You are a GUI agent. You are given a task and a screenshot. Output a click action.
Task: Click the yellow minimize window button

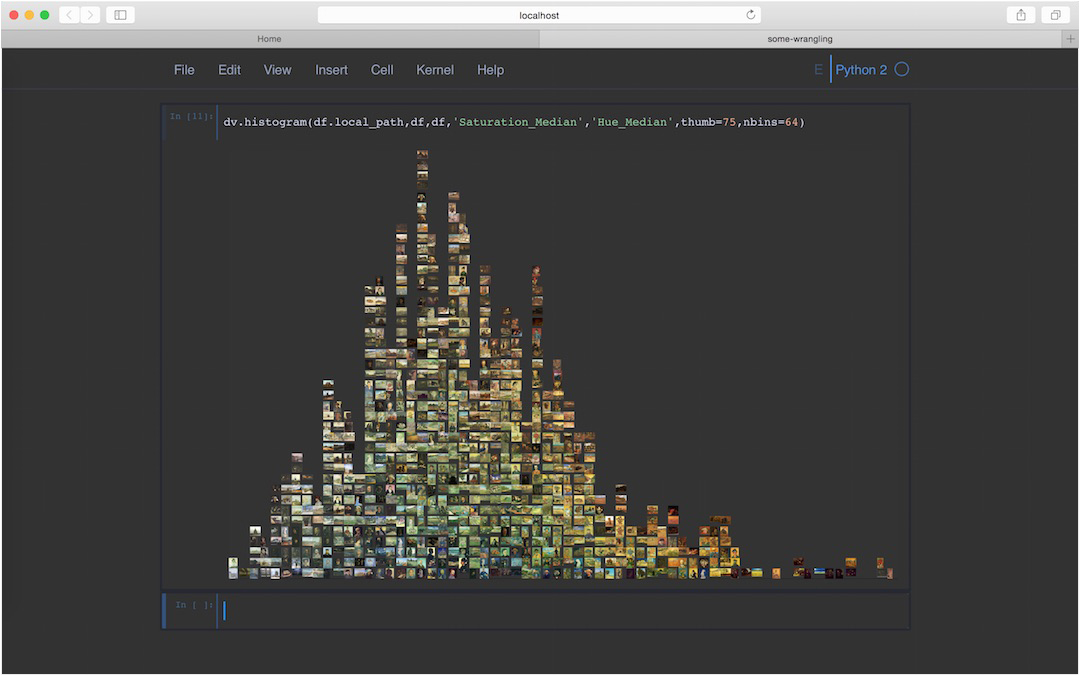[29, 15]
